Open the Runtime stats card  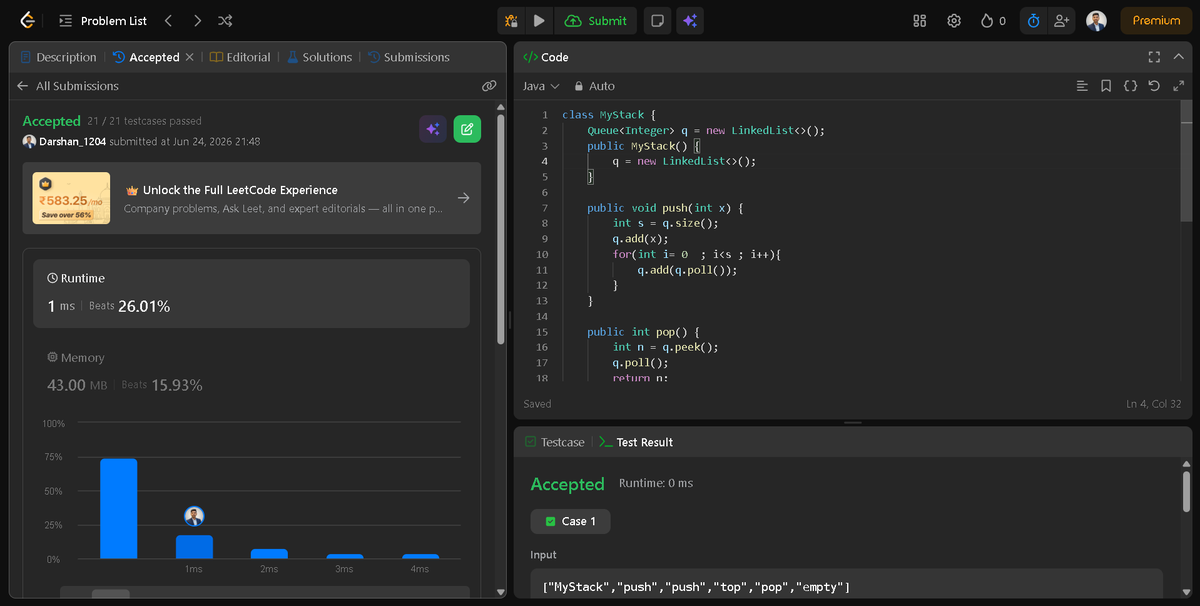[x=252, y=294]
